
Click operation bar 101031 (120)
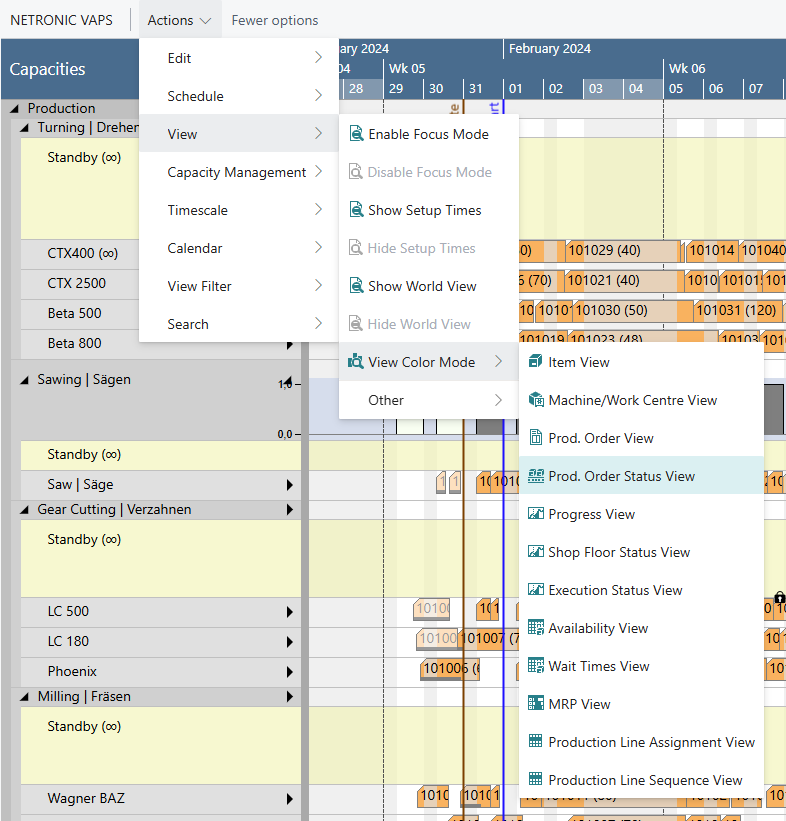(737, 310)
